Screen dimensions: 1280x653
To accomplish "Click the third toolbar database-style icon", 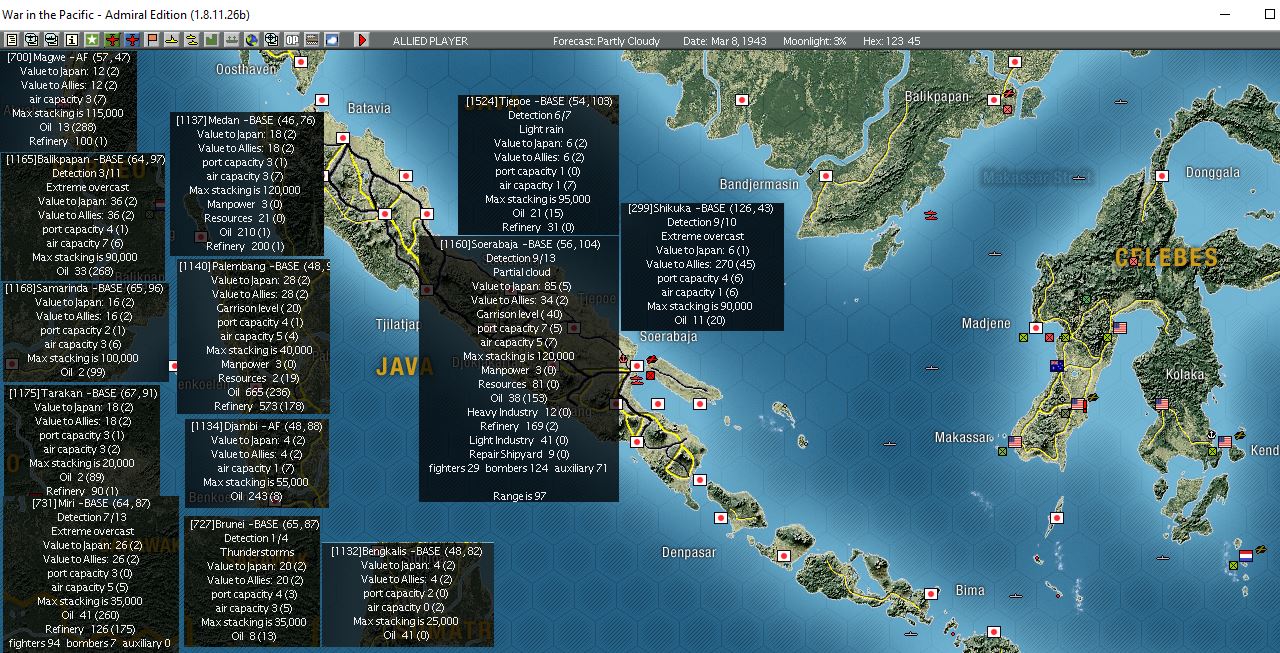I will (x=51, y=40).
